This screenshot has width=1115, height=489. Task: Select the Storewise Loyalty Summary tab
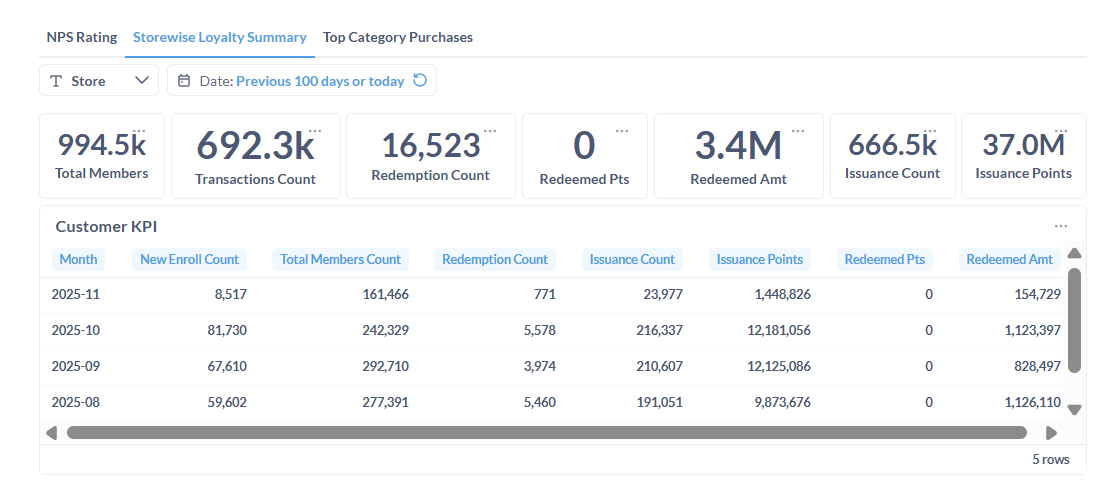pos(220,37)
